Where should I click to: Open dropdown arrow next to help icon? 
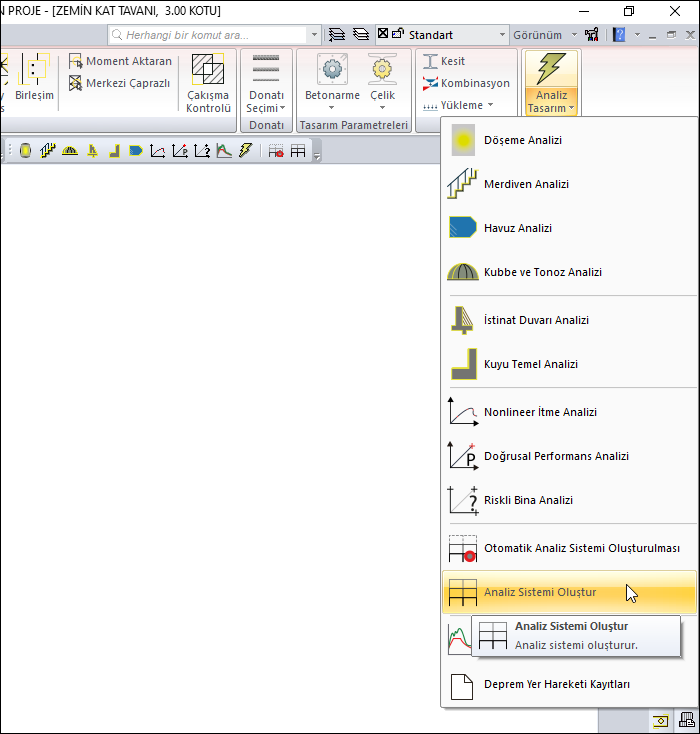click(637, 35)
